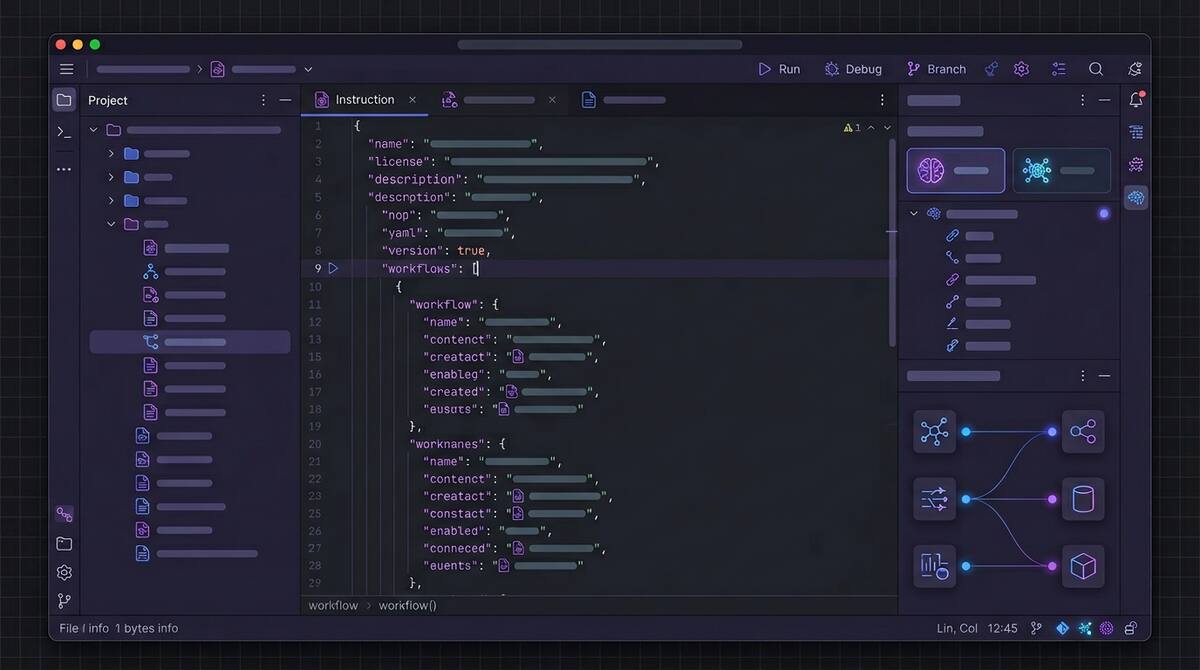This screenshot has width=1200, height=670.
Task: Open search with the magnifying glass icon
Action: 1096,68
